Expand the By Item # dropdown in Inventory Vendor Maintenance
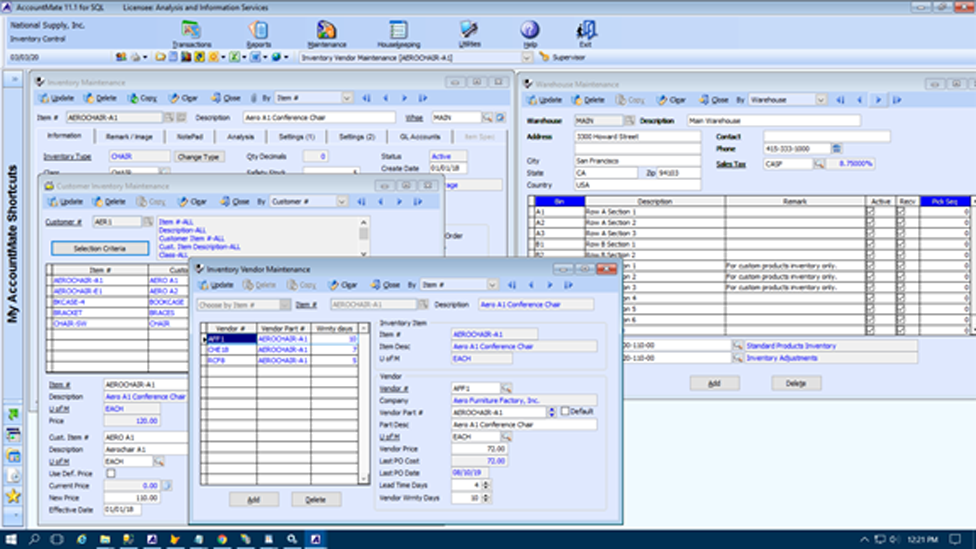Image resolution: width=976 pixels, height=549 pixels. tap(491, 285)
